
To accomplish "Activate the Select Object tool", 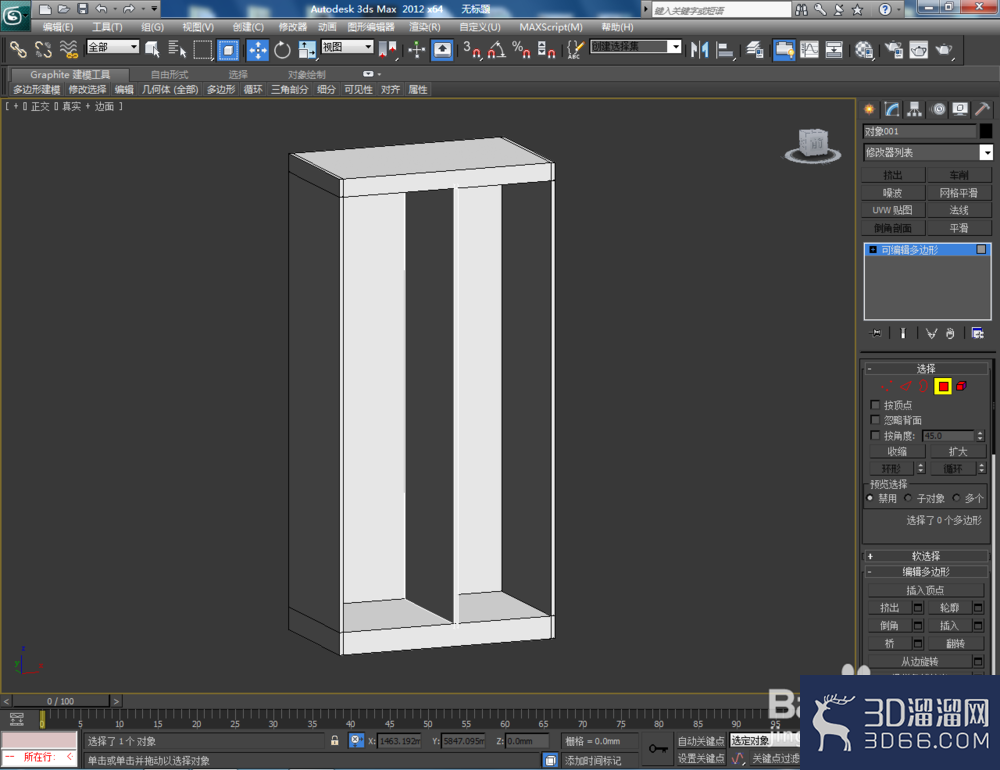I will [x=152, y=49].
